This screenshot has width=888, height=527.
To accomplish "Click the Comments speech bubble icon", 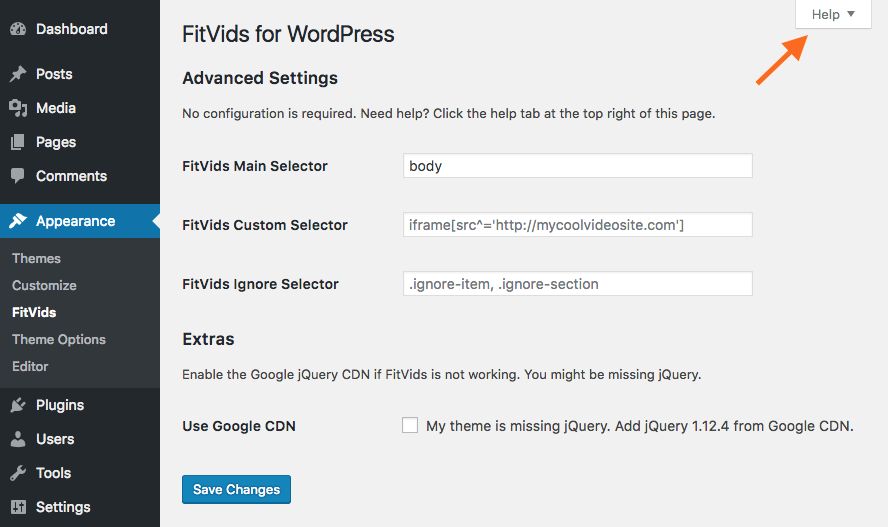I will (x=18, y=176).
